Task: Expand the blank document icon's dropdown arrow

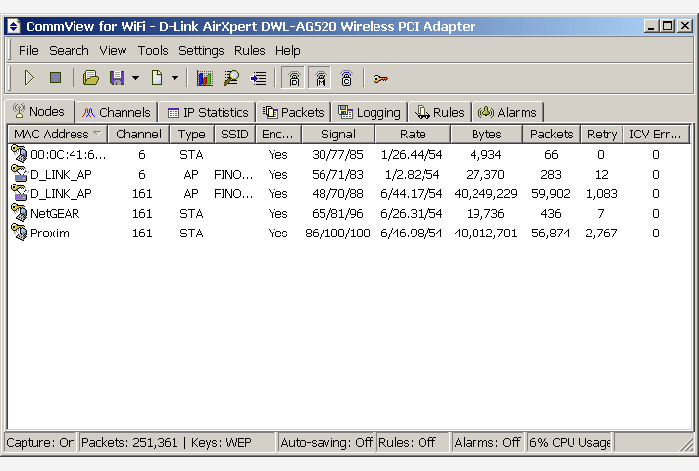Action: coord(175,78)
